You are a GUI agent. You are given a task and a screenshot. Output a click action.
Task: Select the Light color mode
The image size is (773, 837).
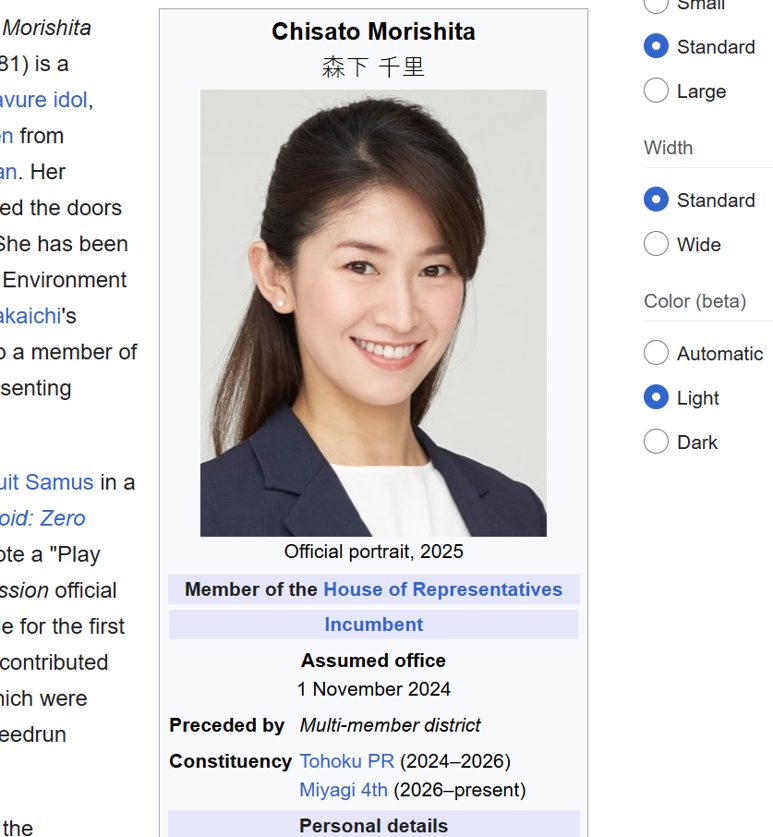tap(656, 397)
